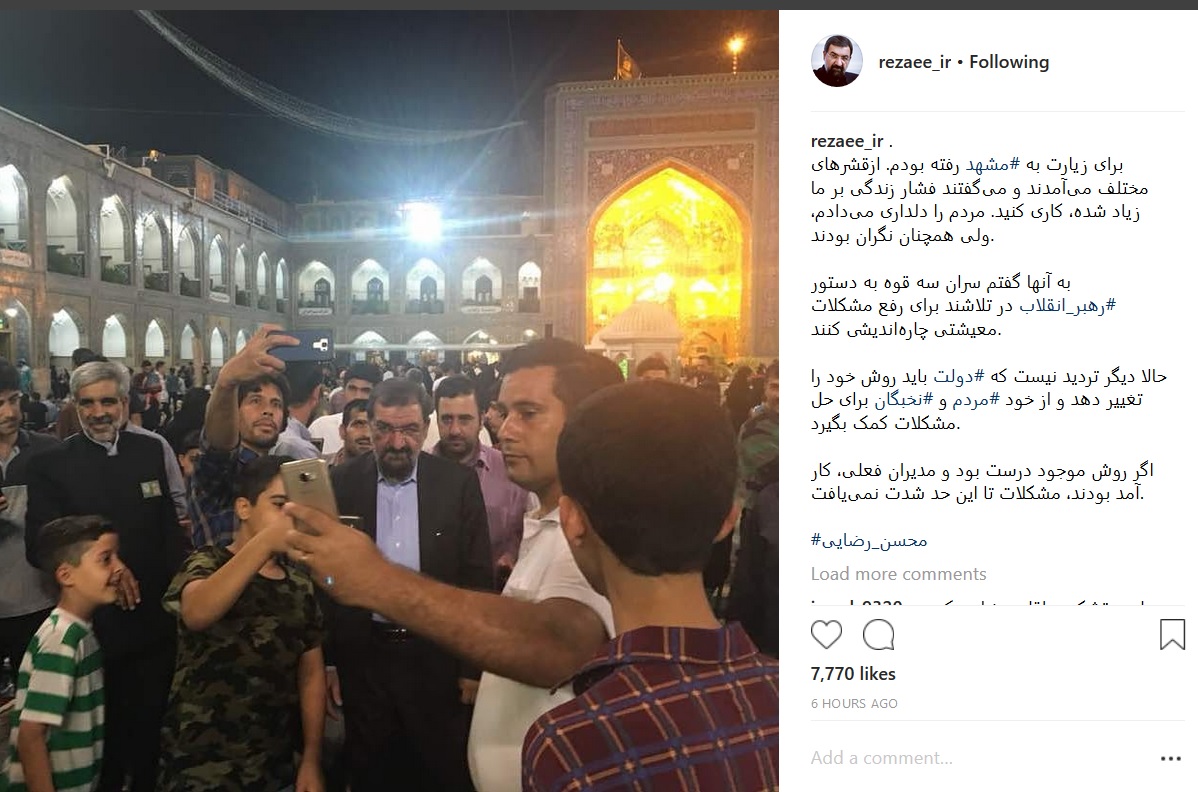Toggle the Following button
1198x792 pixels.
coord(1009,62)
